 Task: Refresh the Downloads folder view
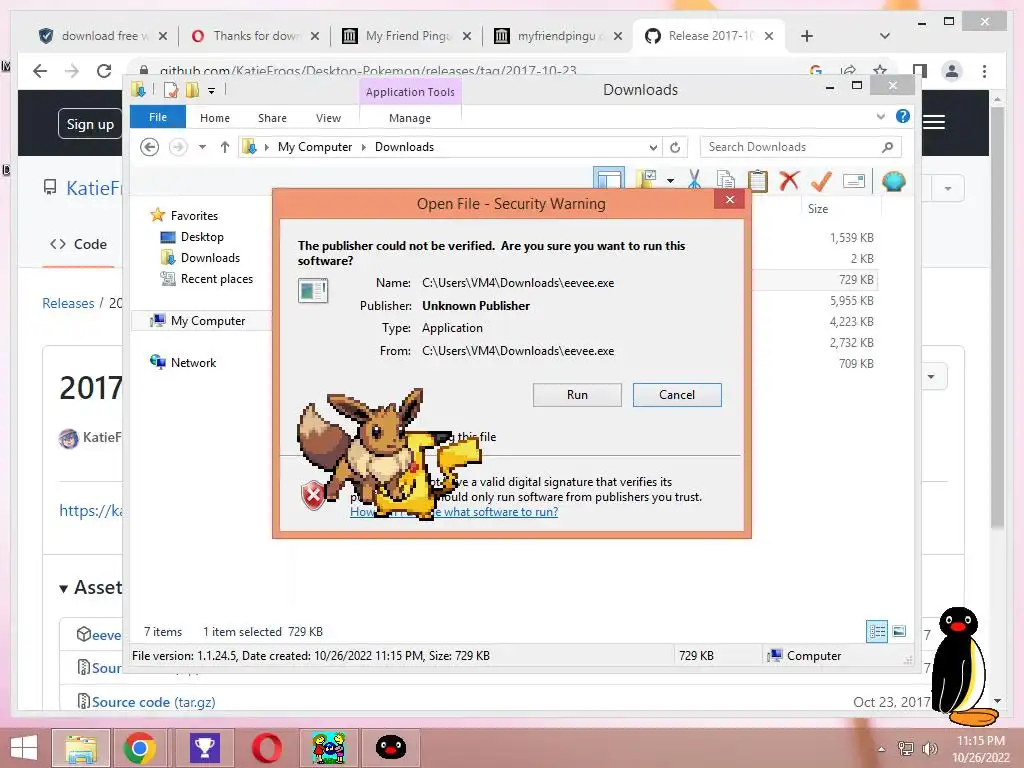pyautogui.click(x=675, y=147)
